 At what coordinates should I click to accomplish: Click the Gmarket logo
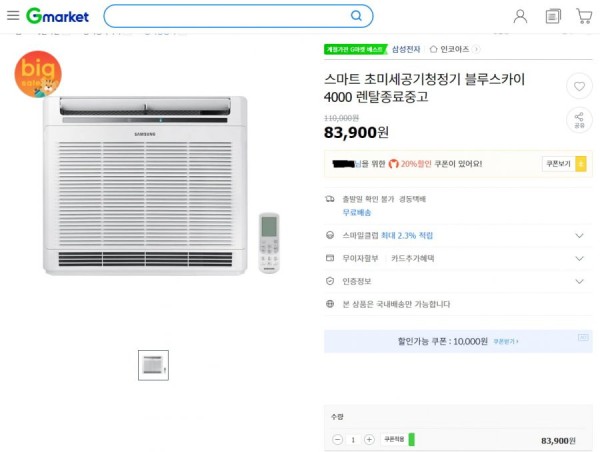[57, 16]
